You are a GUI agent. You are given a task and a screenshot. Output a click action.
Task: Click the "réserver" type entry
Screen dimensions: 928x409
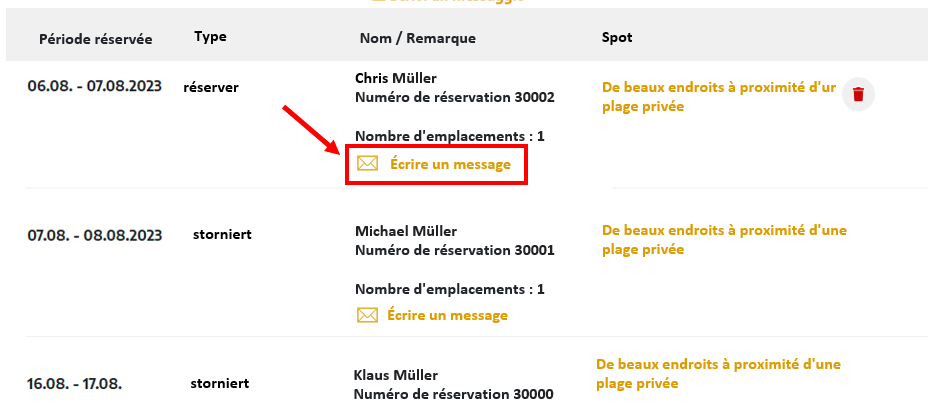(211, 88)
